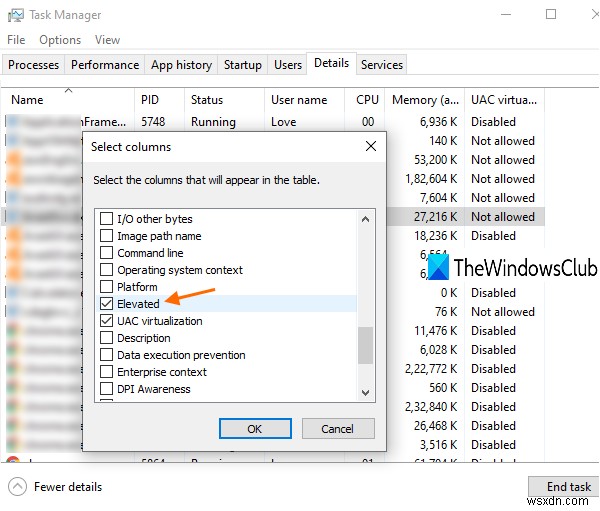Click the 560 K memory cell

click(443, 388)
